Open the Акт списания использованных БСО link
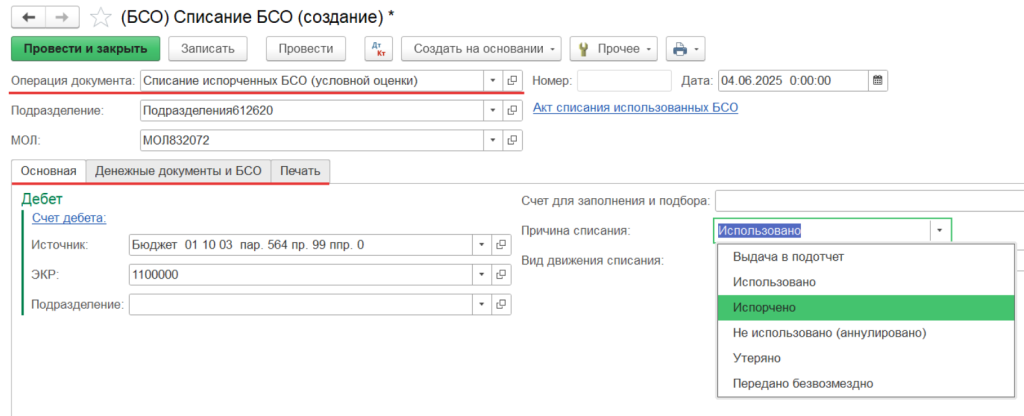Screen dimensions: 1024x416 635,108
